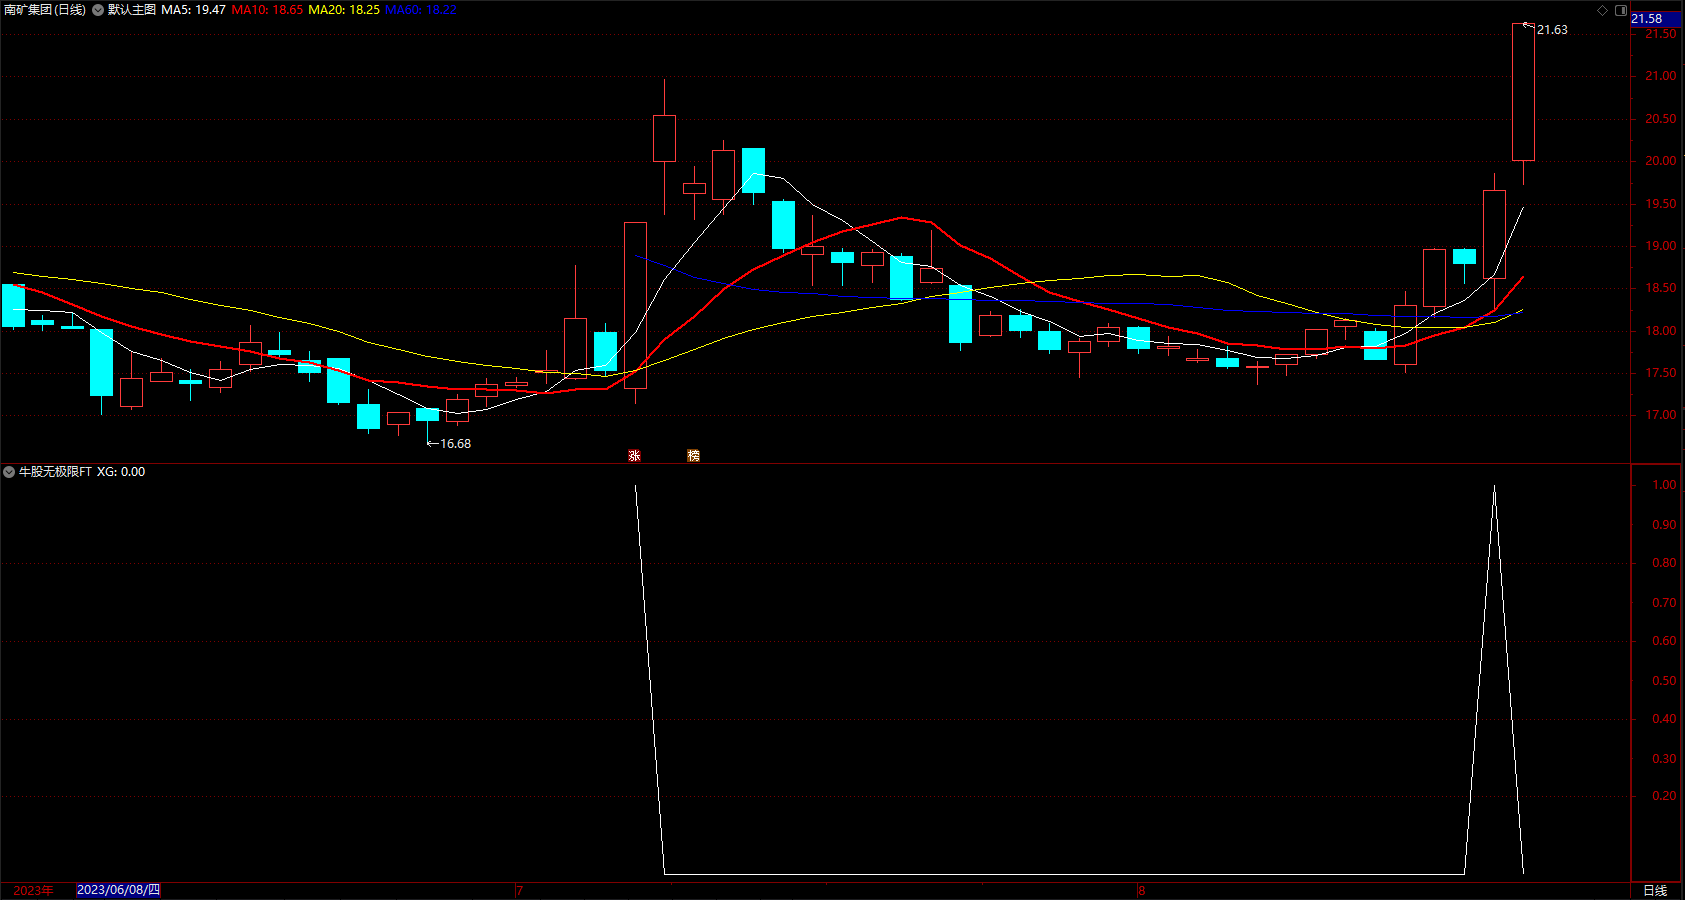Click the 南矿集团(日线) stock title
Image resolution: width=1685 pixels, height=900 pixels.
click(x=45, y=10)
